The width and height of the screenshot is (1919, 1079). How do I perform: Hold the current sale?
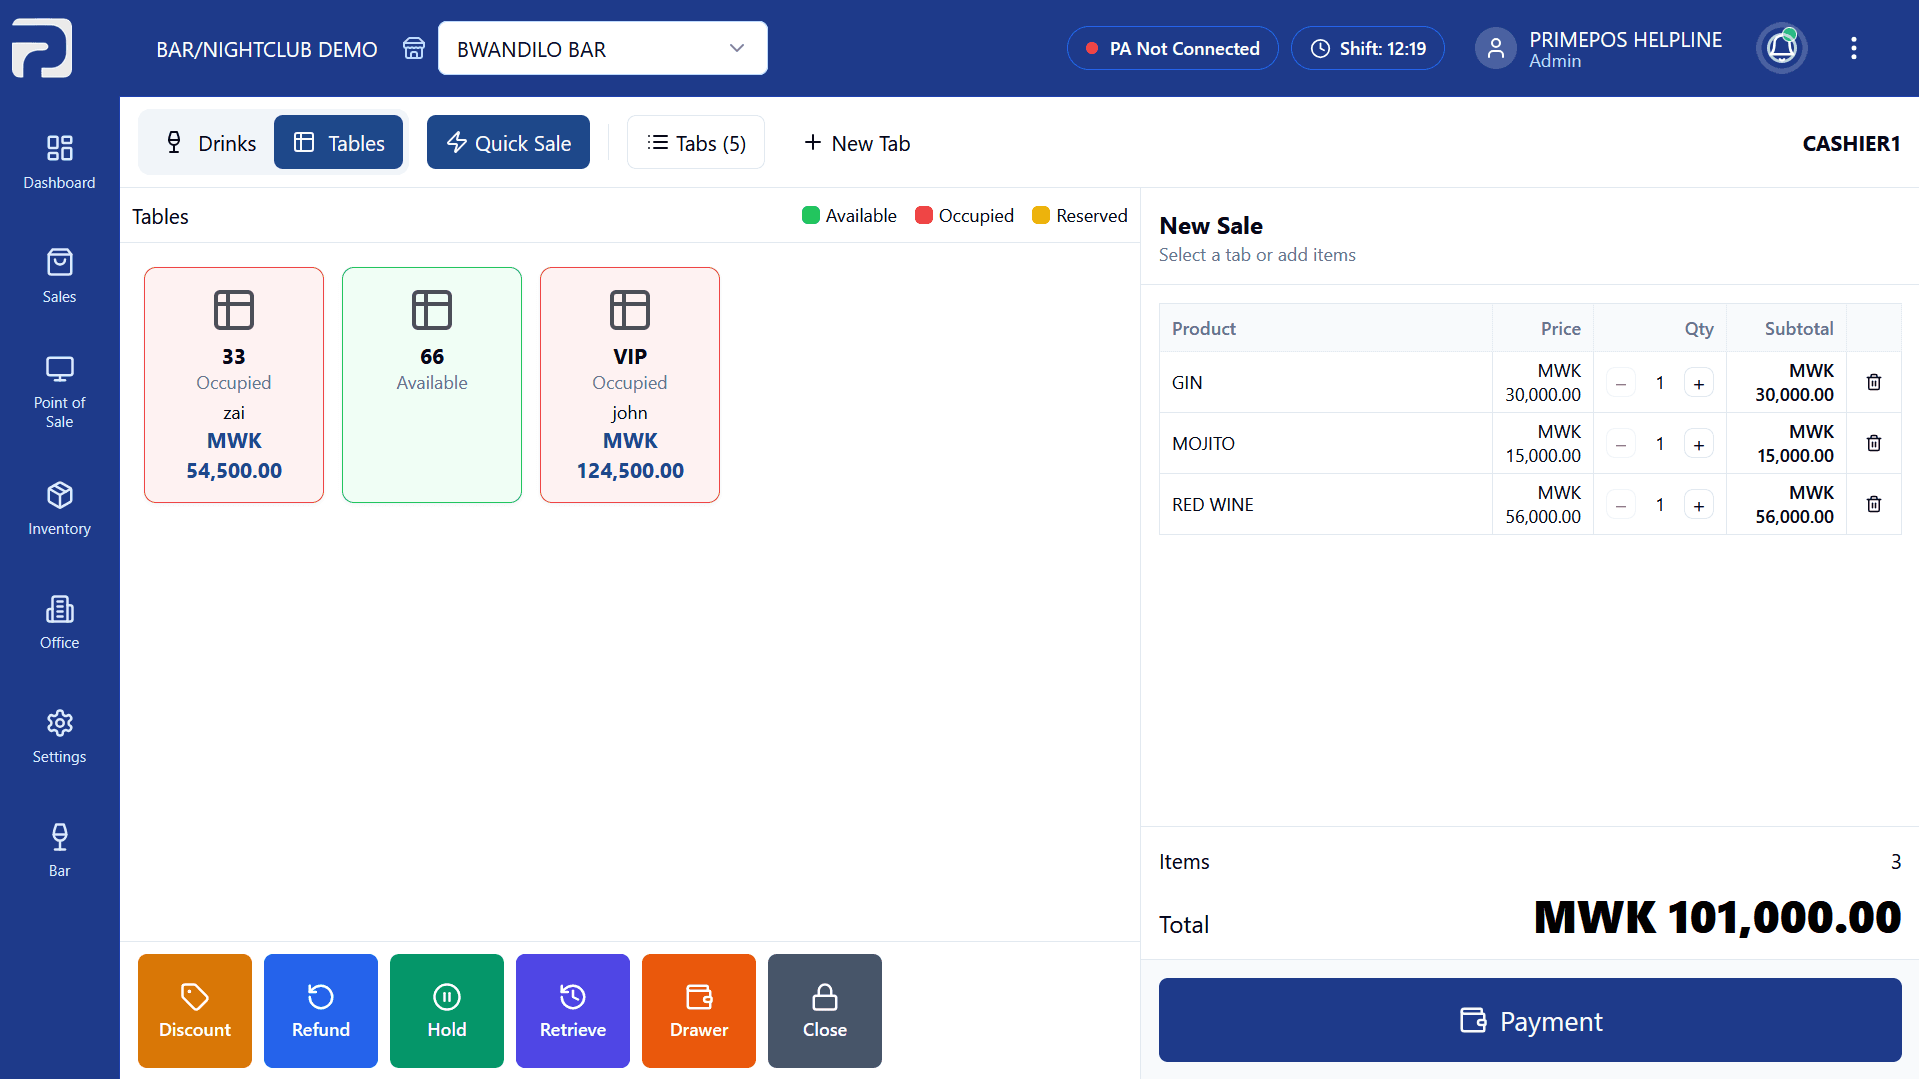[x=447, y=1010]
